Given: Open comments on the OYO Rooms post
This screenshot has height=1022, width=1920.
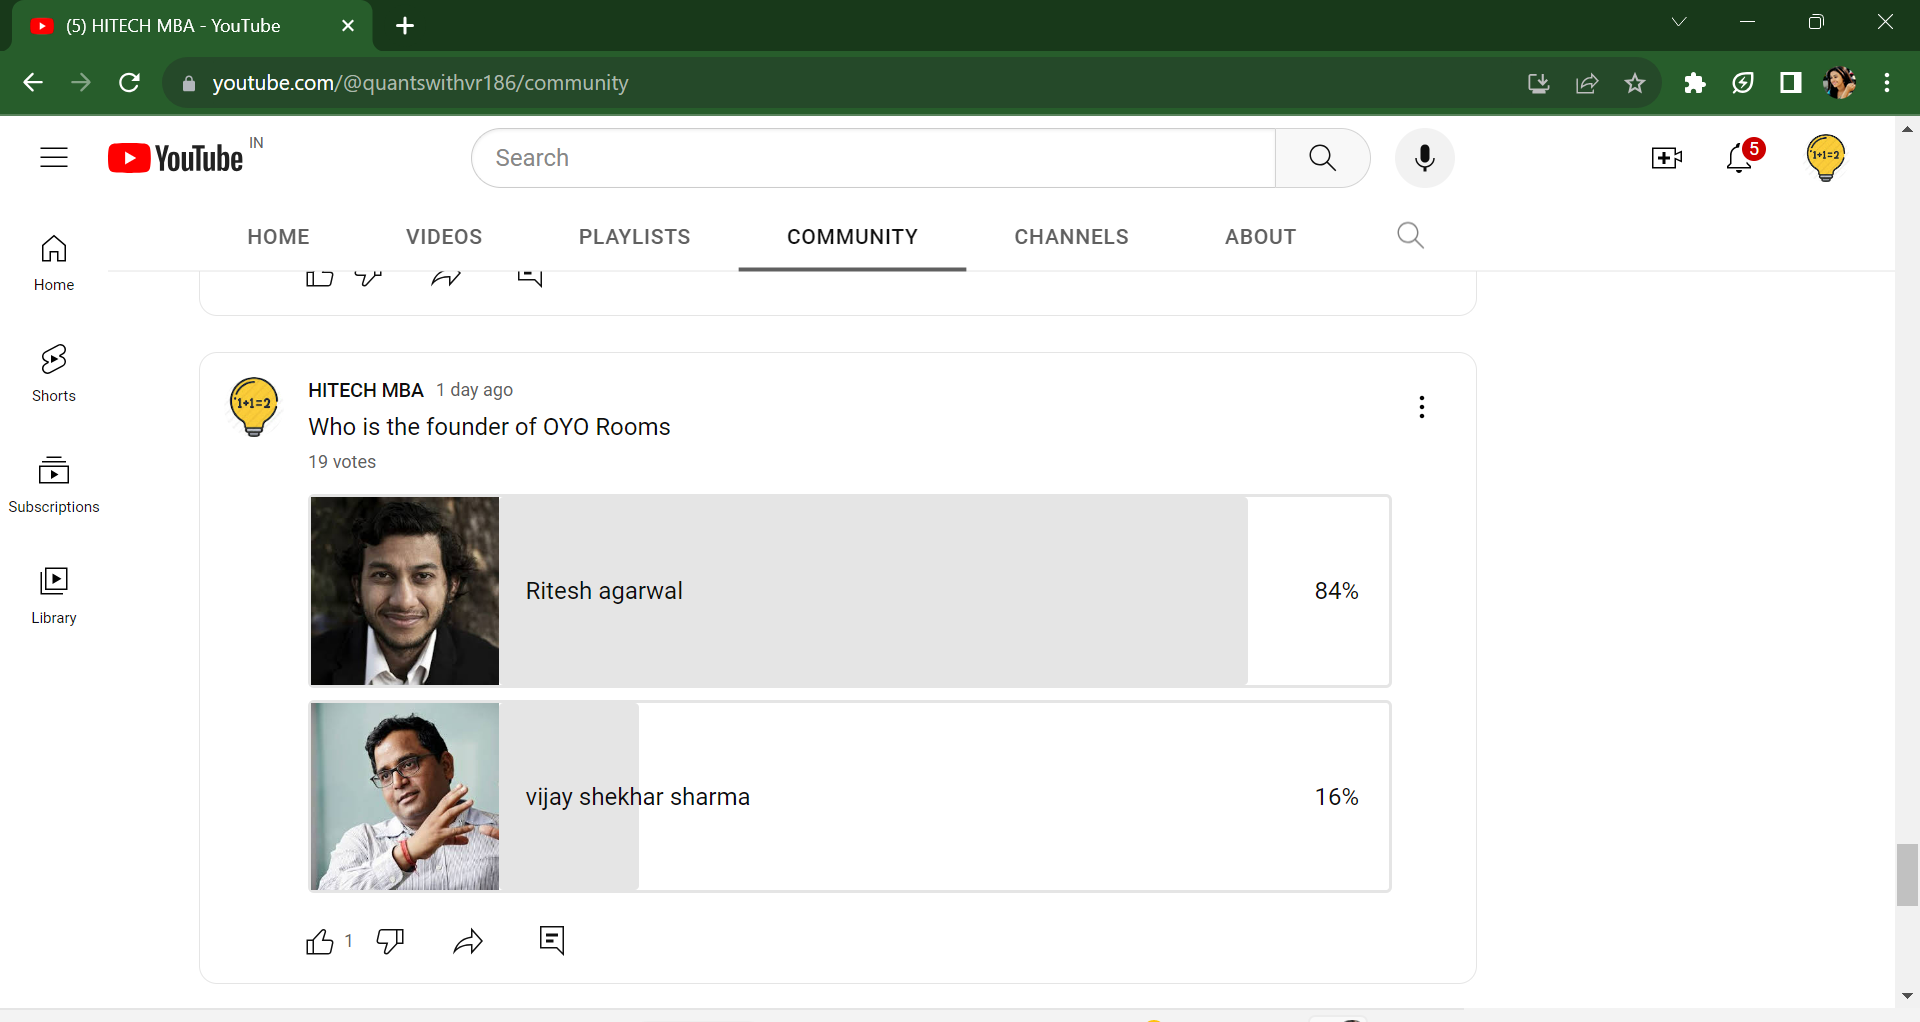Looking at the screenshot, I should [x=552, y=941].
